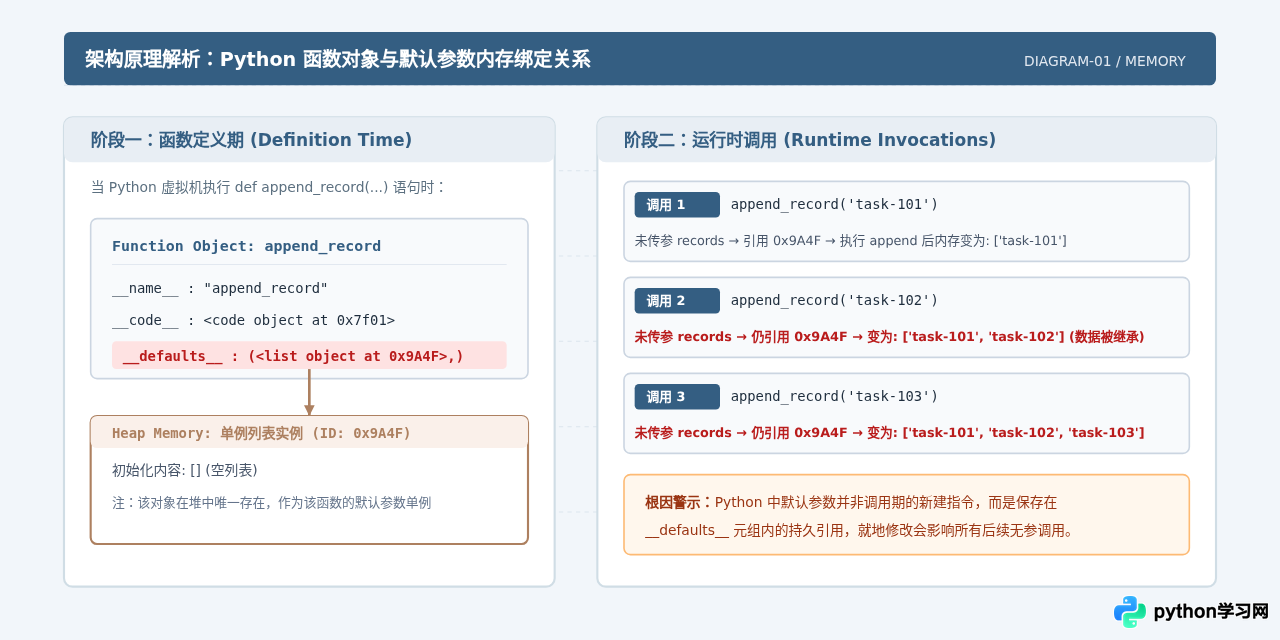Click the Heap Memory header bar
This screenshot has height=640, width=1280.
click(309, 432)
